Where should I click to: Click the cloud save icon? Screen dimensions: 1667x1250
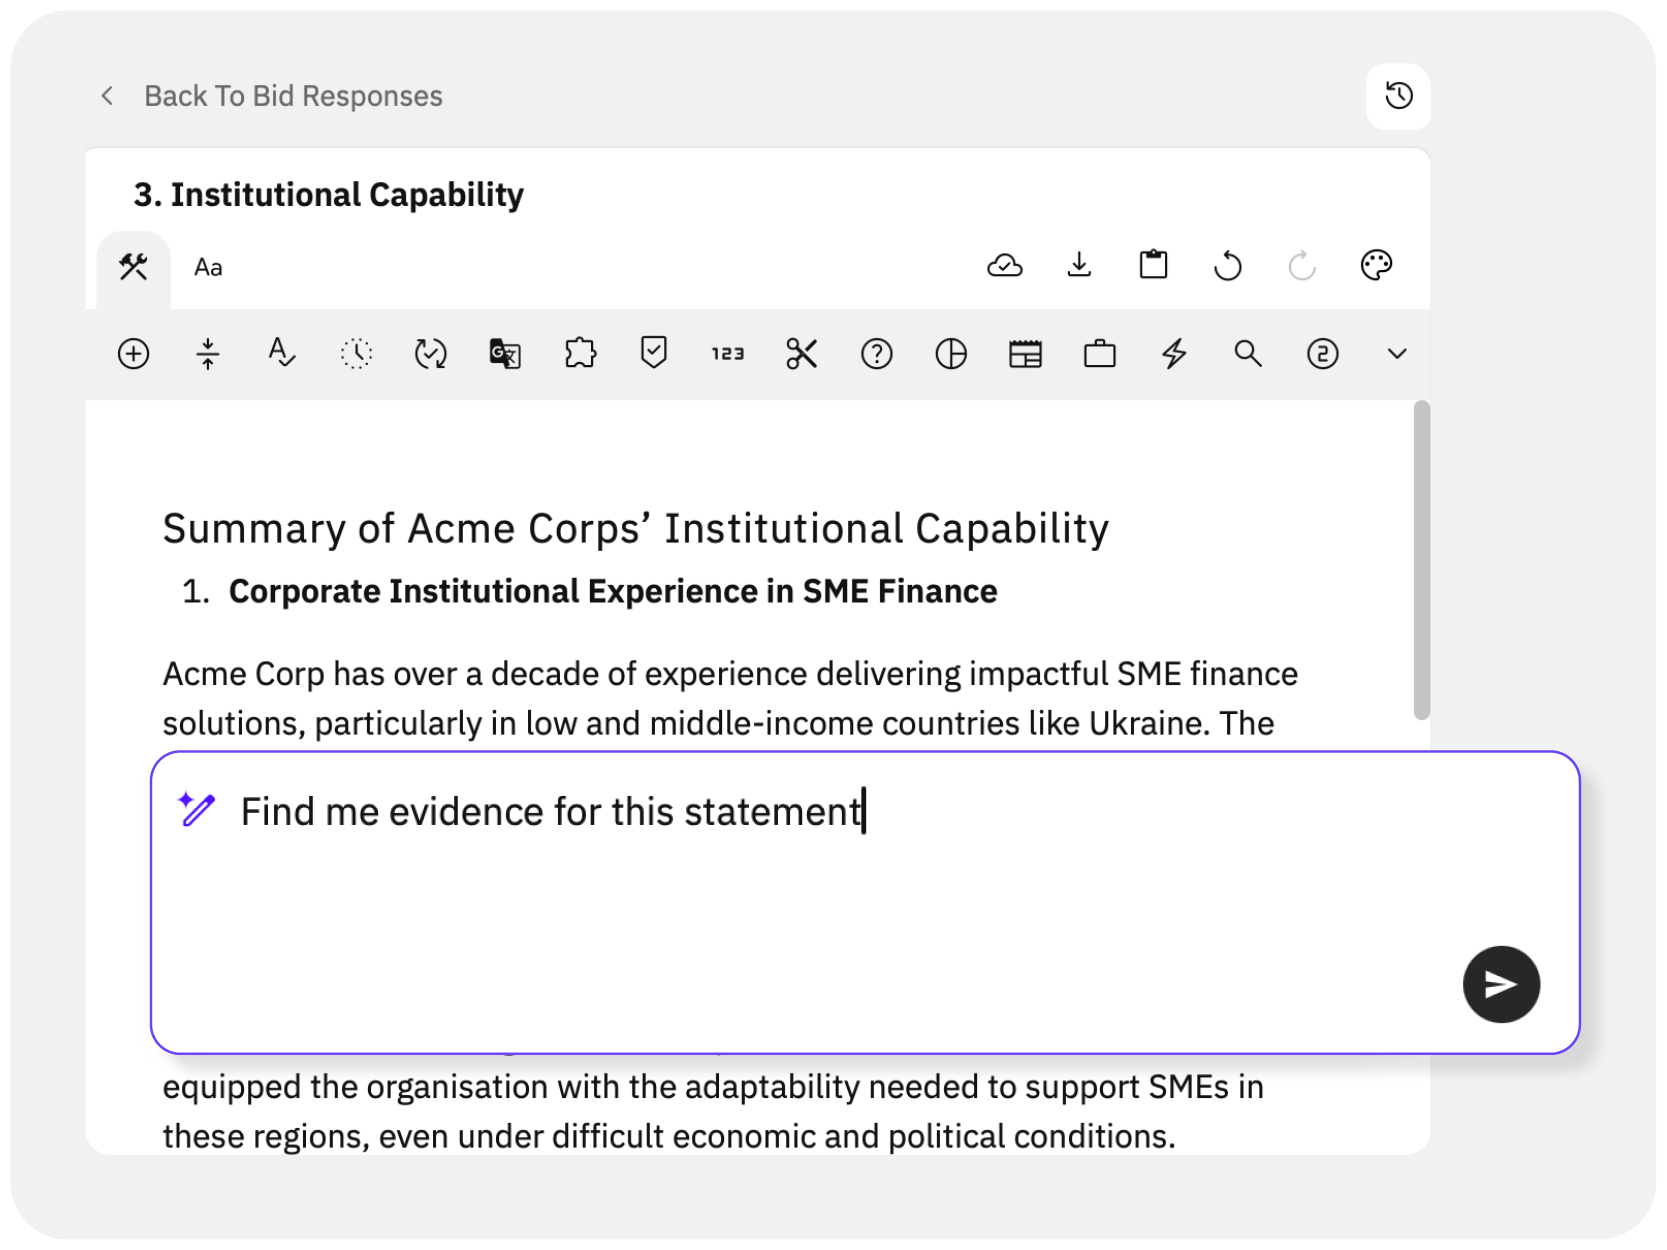pyautogui.click(x=1004, y=265)
